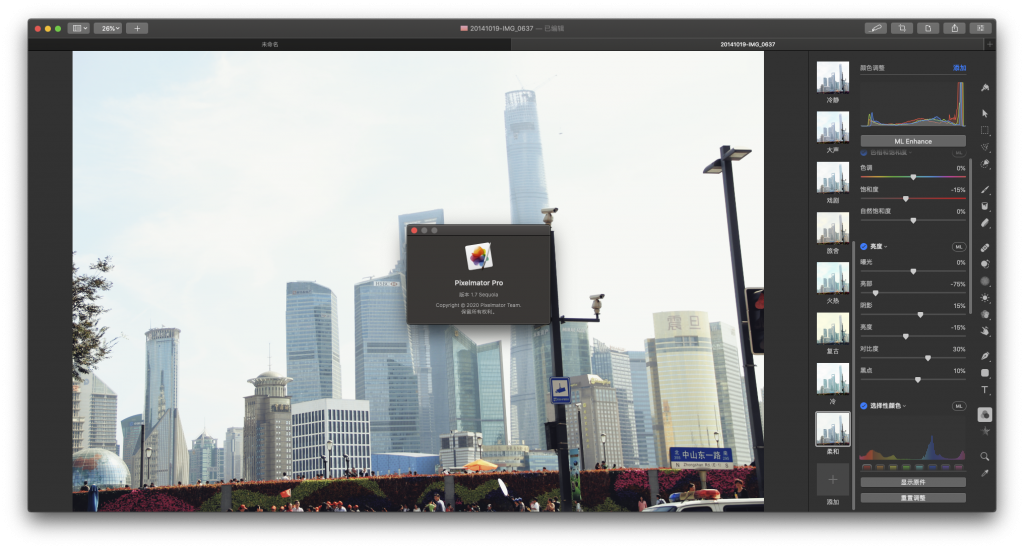The height and width of the screenshot is (549, 1024).
Task: Click the 对比度 contrast slider handle
Action: 927,358
